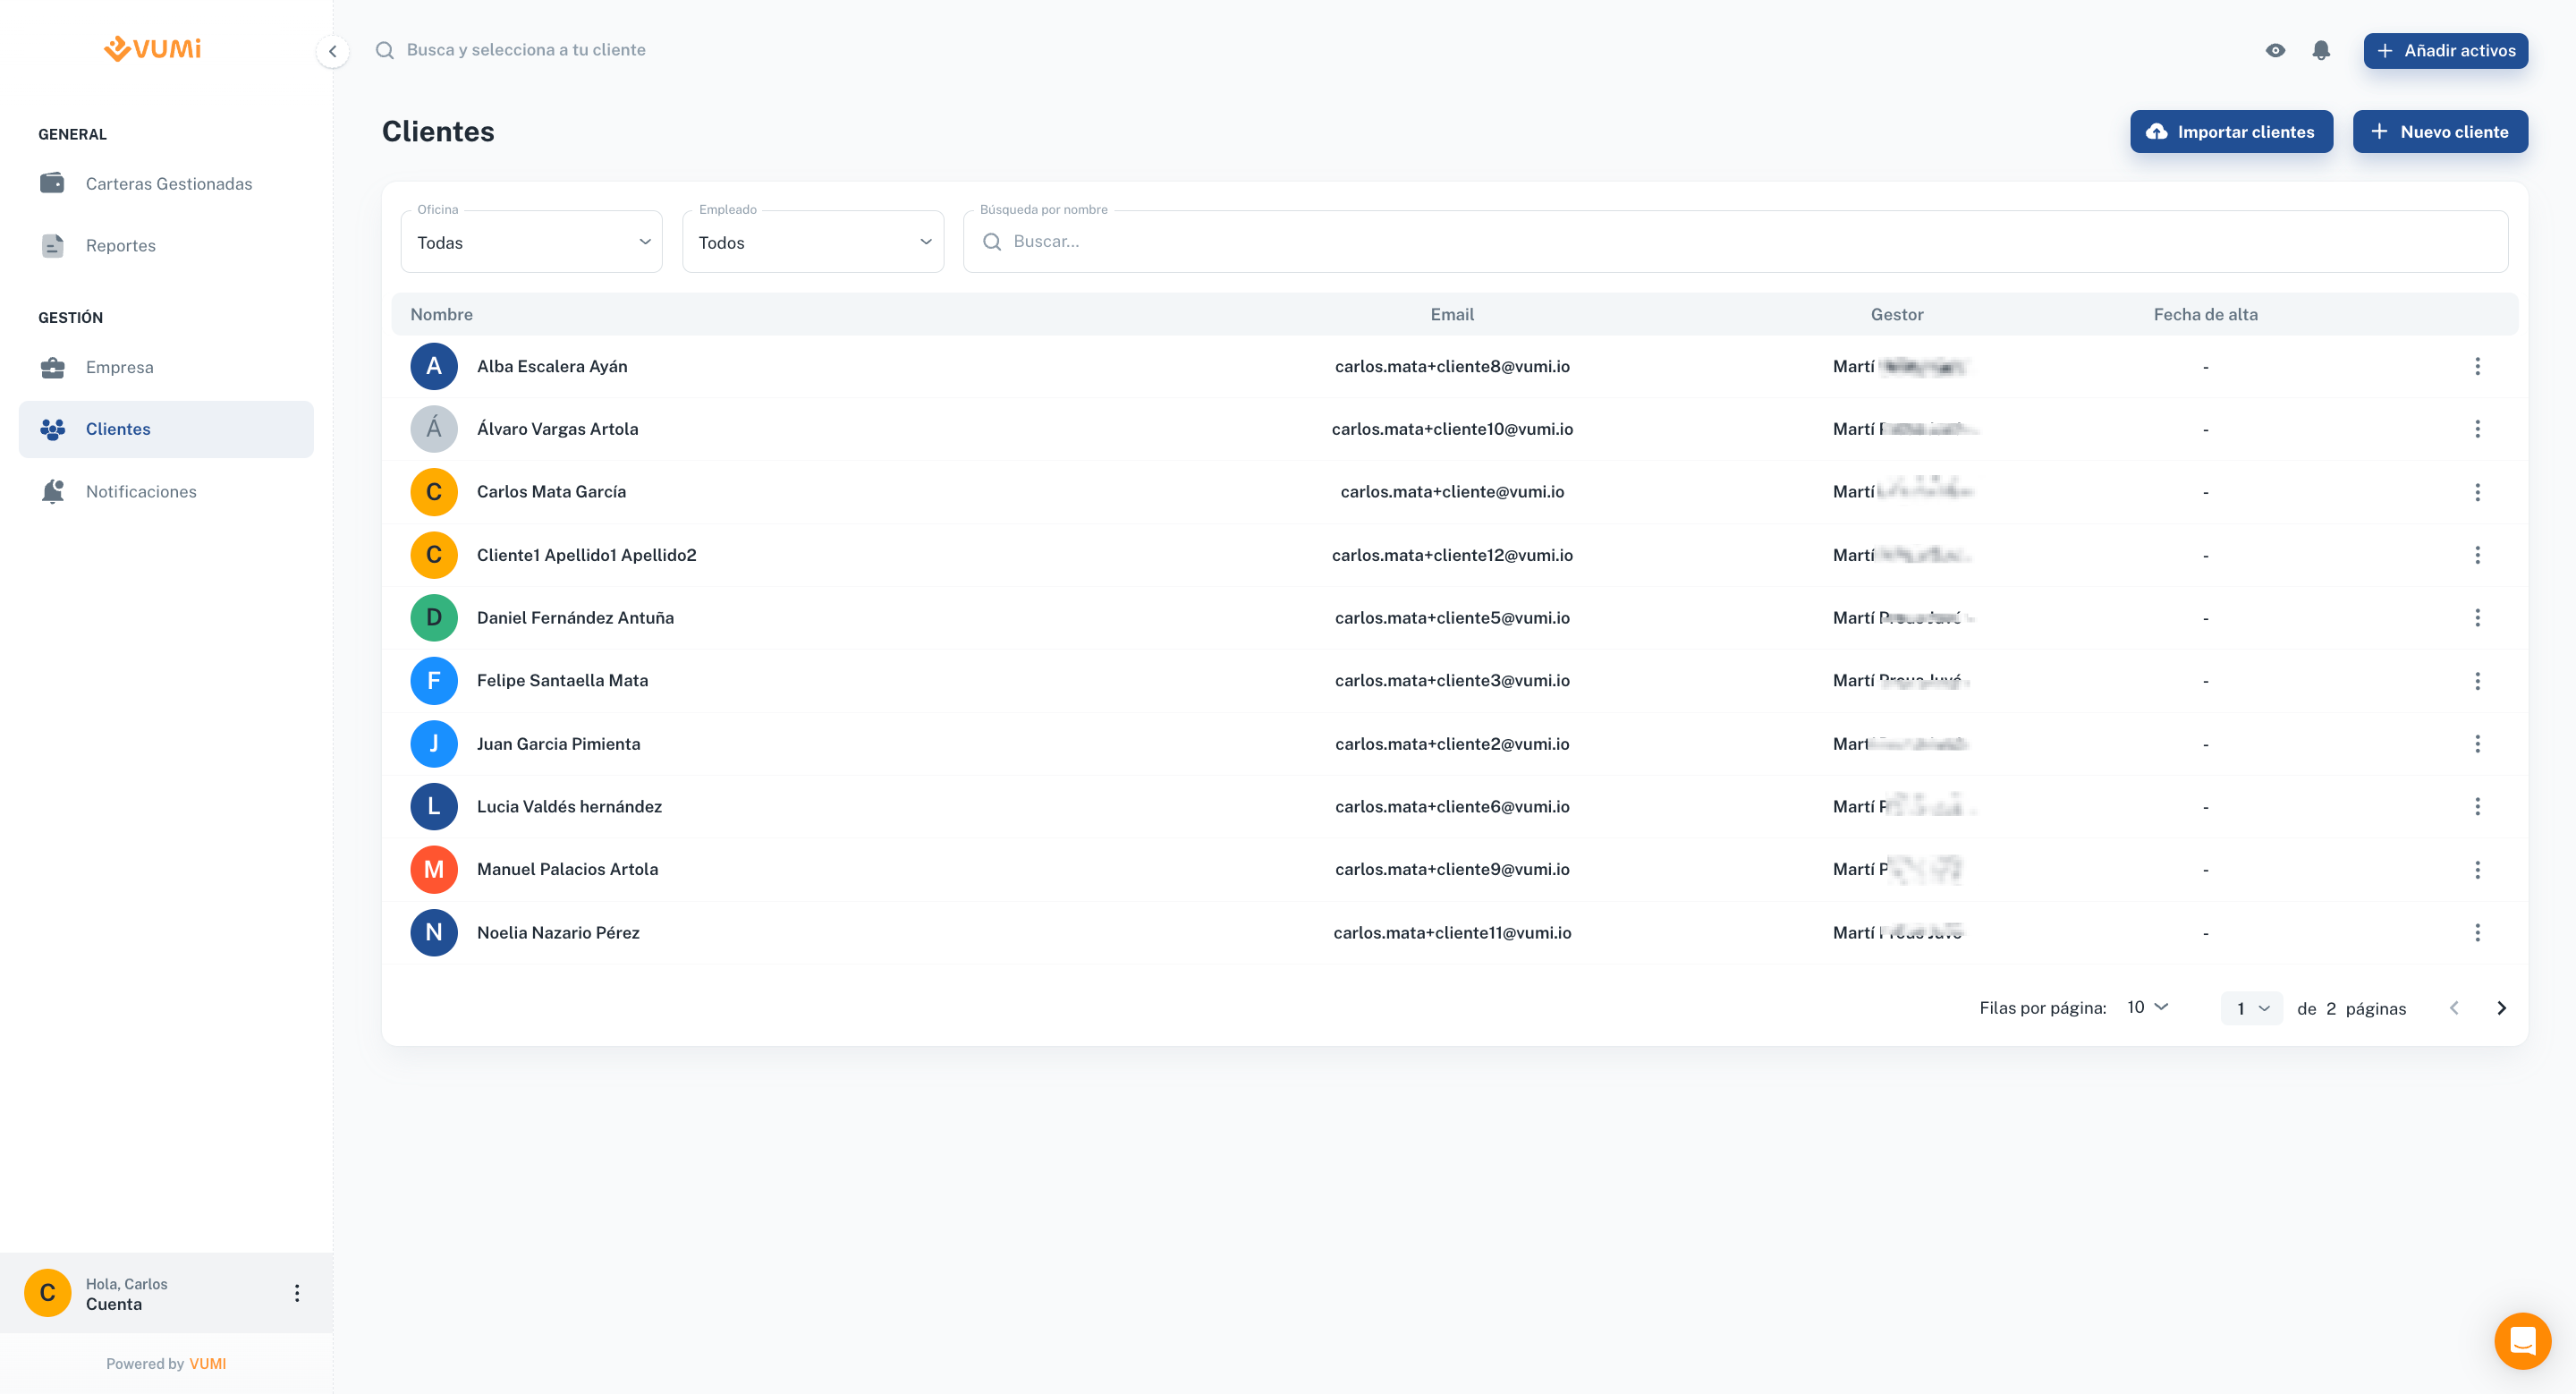Sort by Nombre column header
This screenshot has width=2576, height=1394.
tap(441, 314)
